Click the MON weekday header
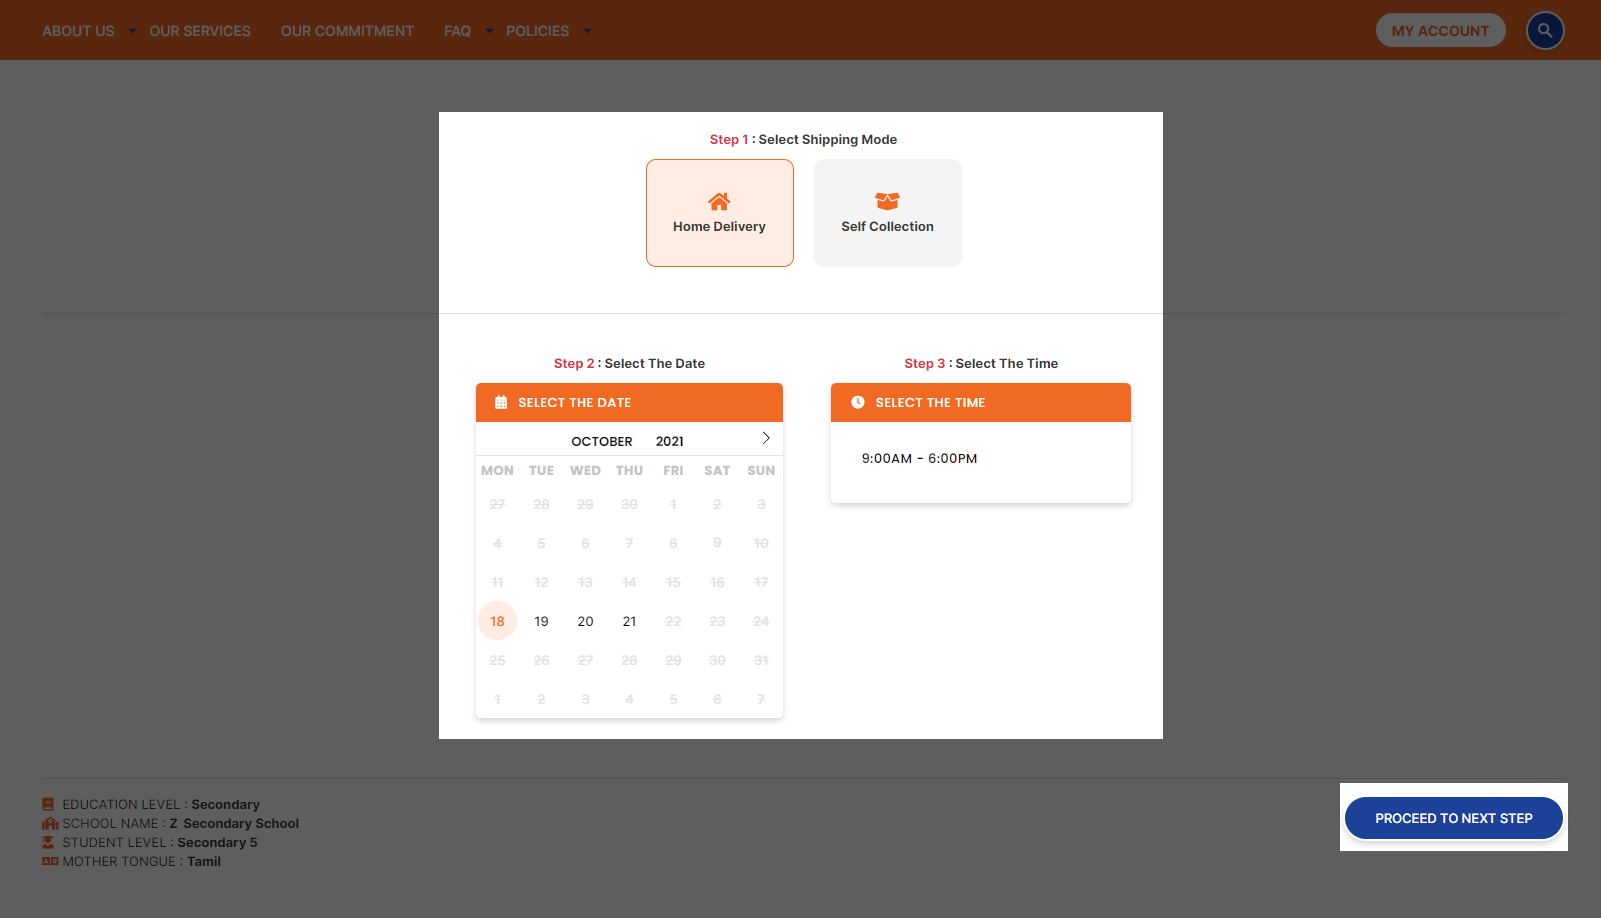The height and width of the screenshot is (918, 1601). click(x=497, y=470)
